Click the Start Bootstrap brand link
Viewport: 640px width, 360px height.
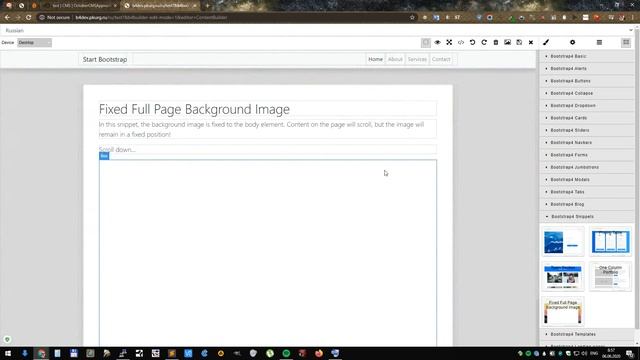click(x=105, y=59)
